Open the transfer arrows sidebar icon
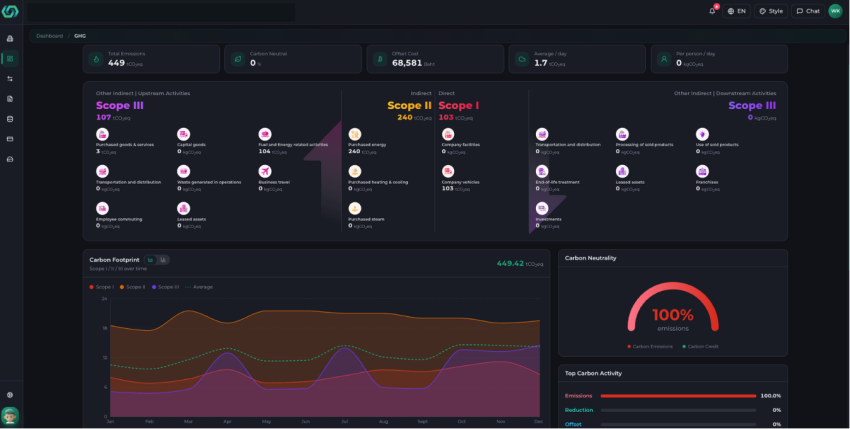850x429 pixels. [10, 79]
